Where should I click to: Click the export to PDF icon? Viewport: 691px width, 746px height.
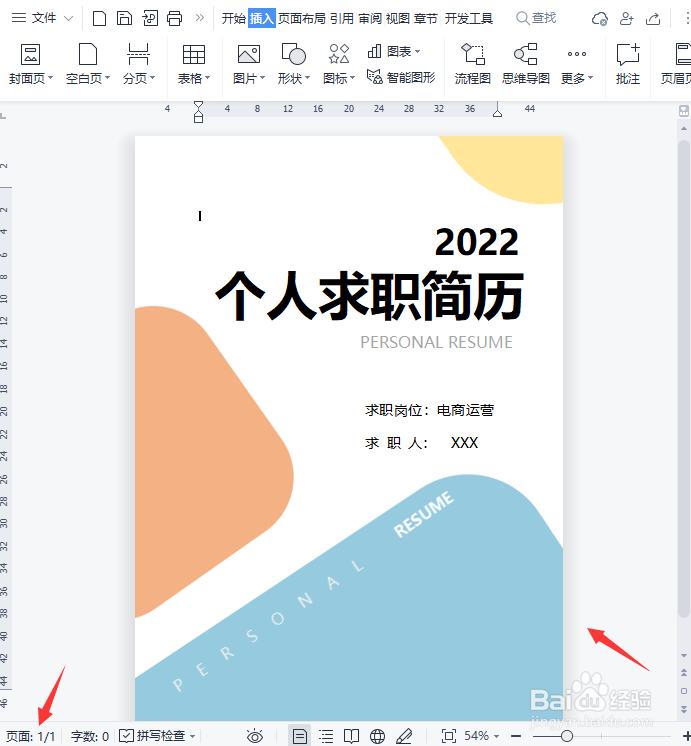150,18
